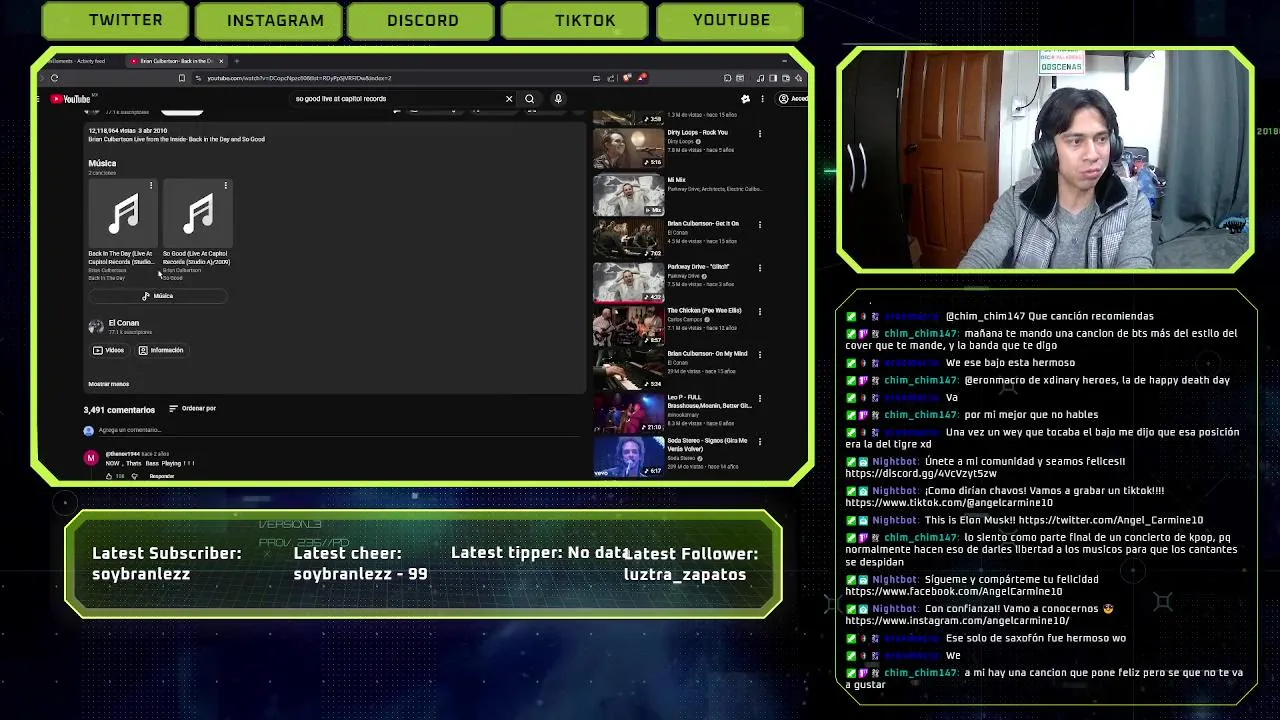The image size is (1280, 720).
Task: Open Brian Culbertson- Get It On thumbnail
Action: 628,239
